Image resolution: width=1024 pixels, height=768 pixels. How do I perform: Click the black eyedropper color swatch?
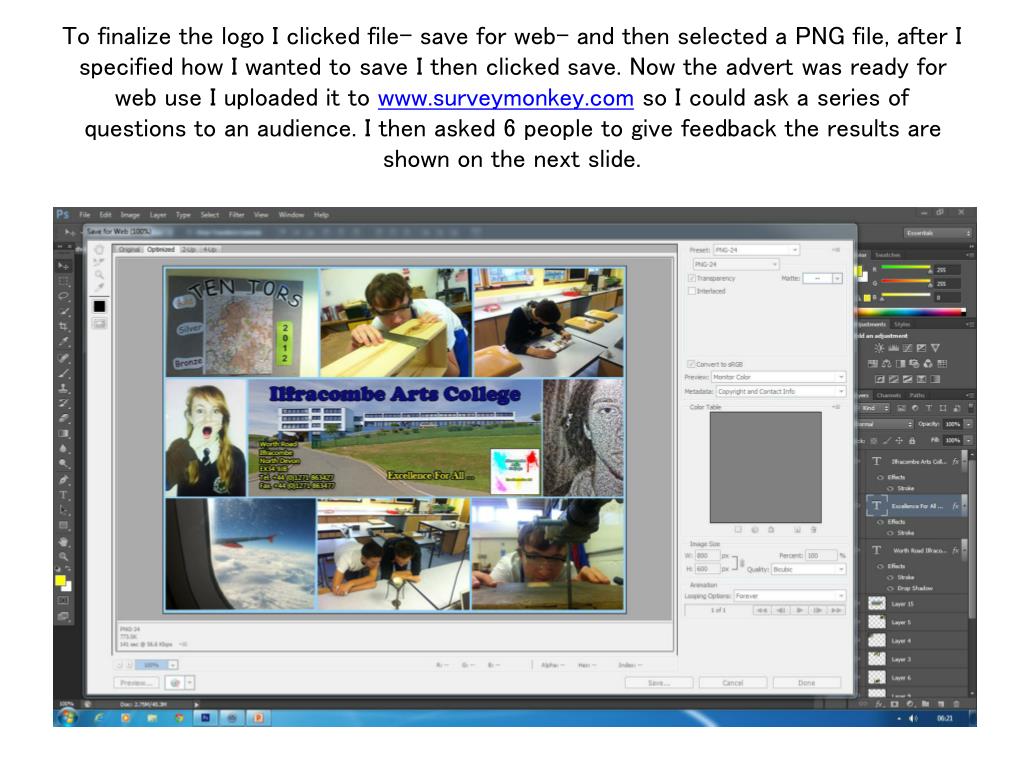(x=99, y=306)
